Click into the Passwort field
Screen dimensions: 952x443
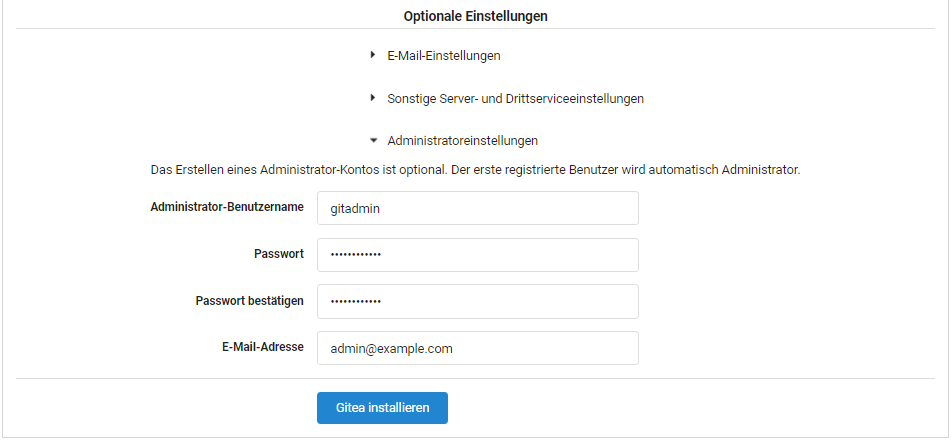tap(477, 255)
